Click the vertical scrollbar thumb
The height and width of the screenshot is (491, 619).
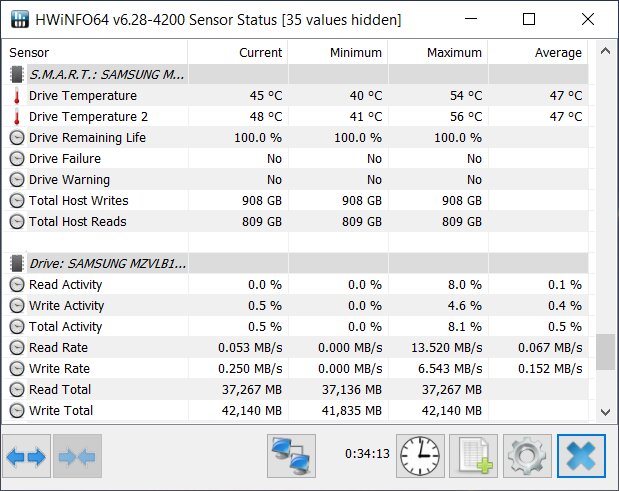pos(605,352)
